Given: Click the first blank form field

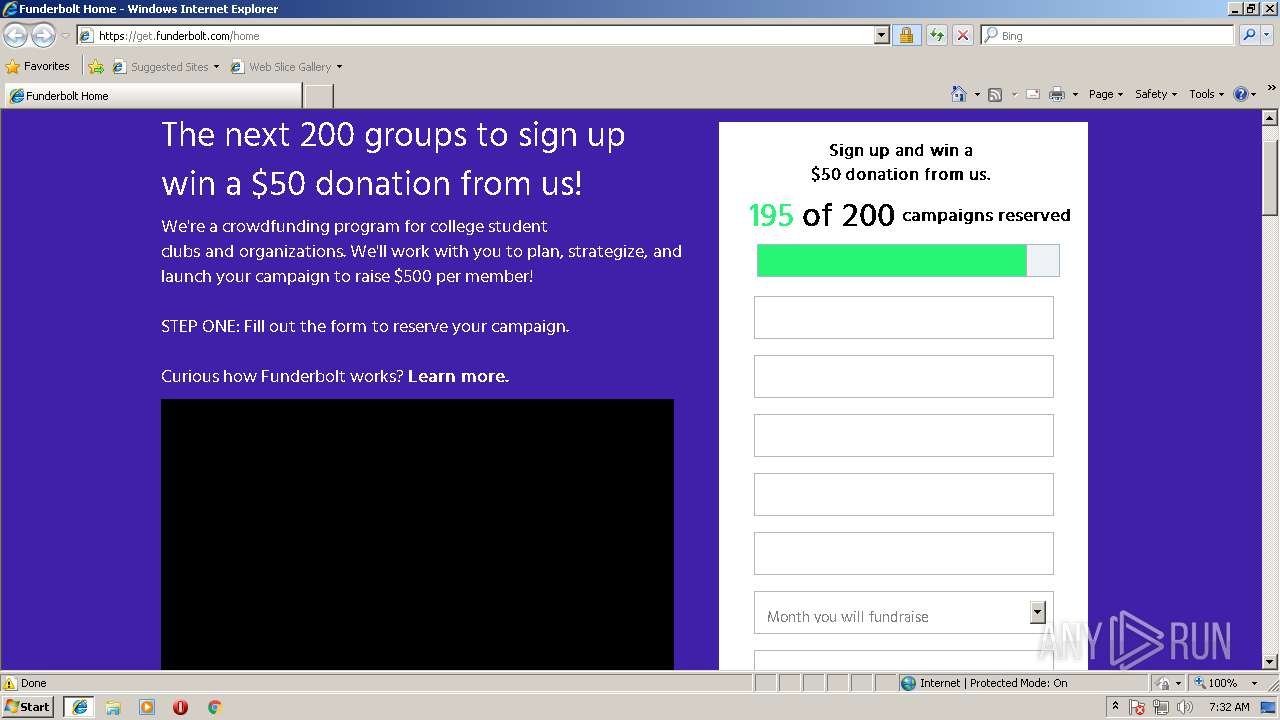Looking at the screenshot, I should coord(903,317).
